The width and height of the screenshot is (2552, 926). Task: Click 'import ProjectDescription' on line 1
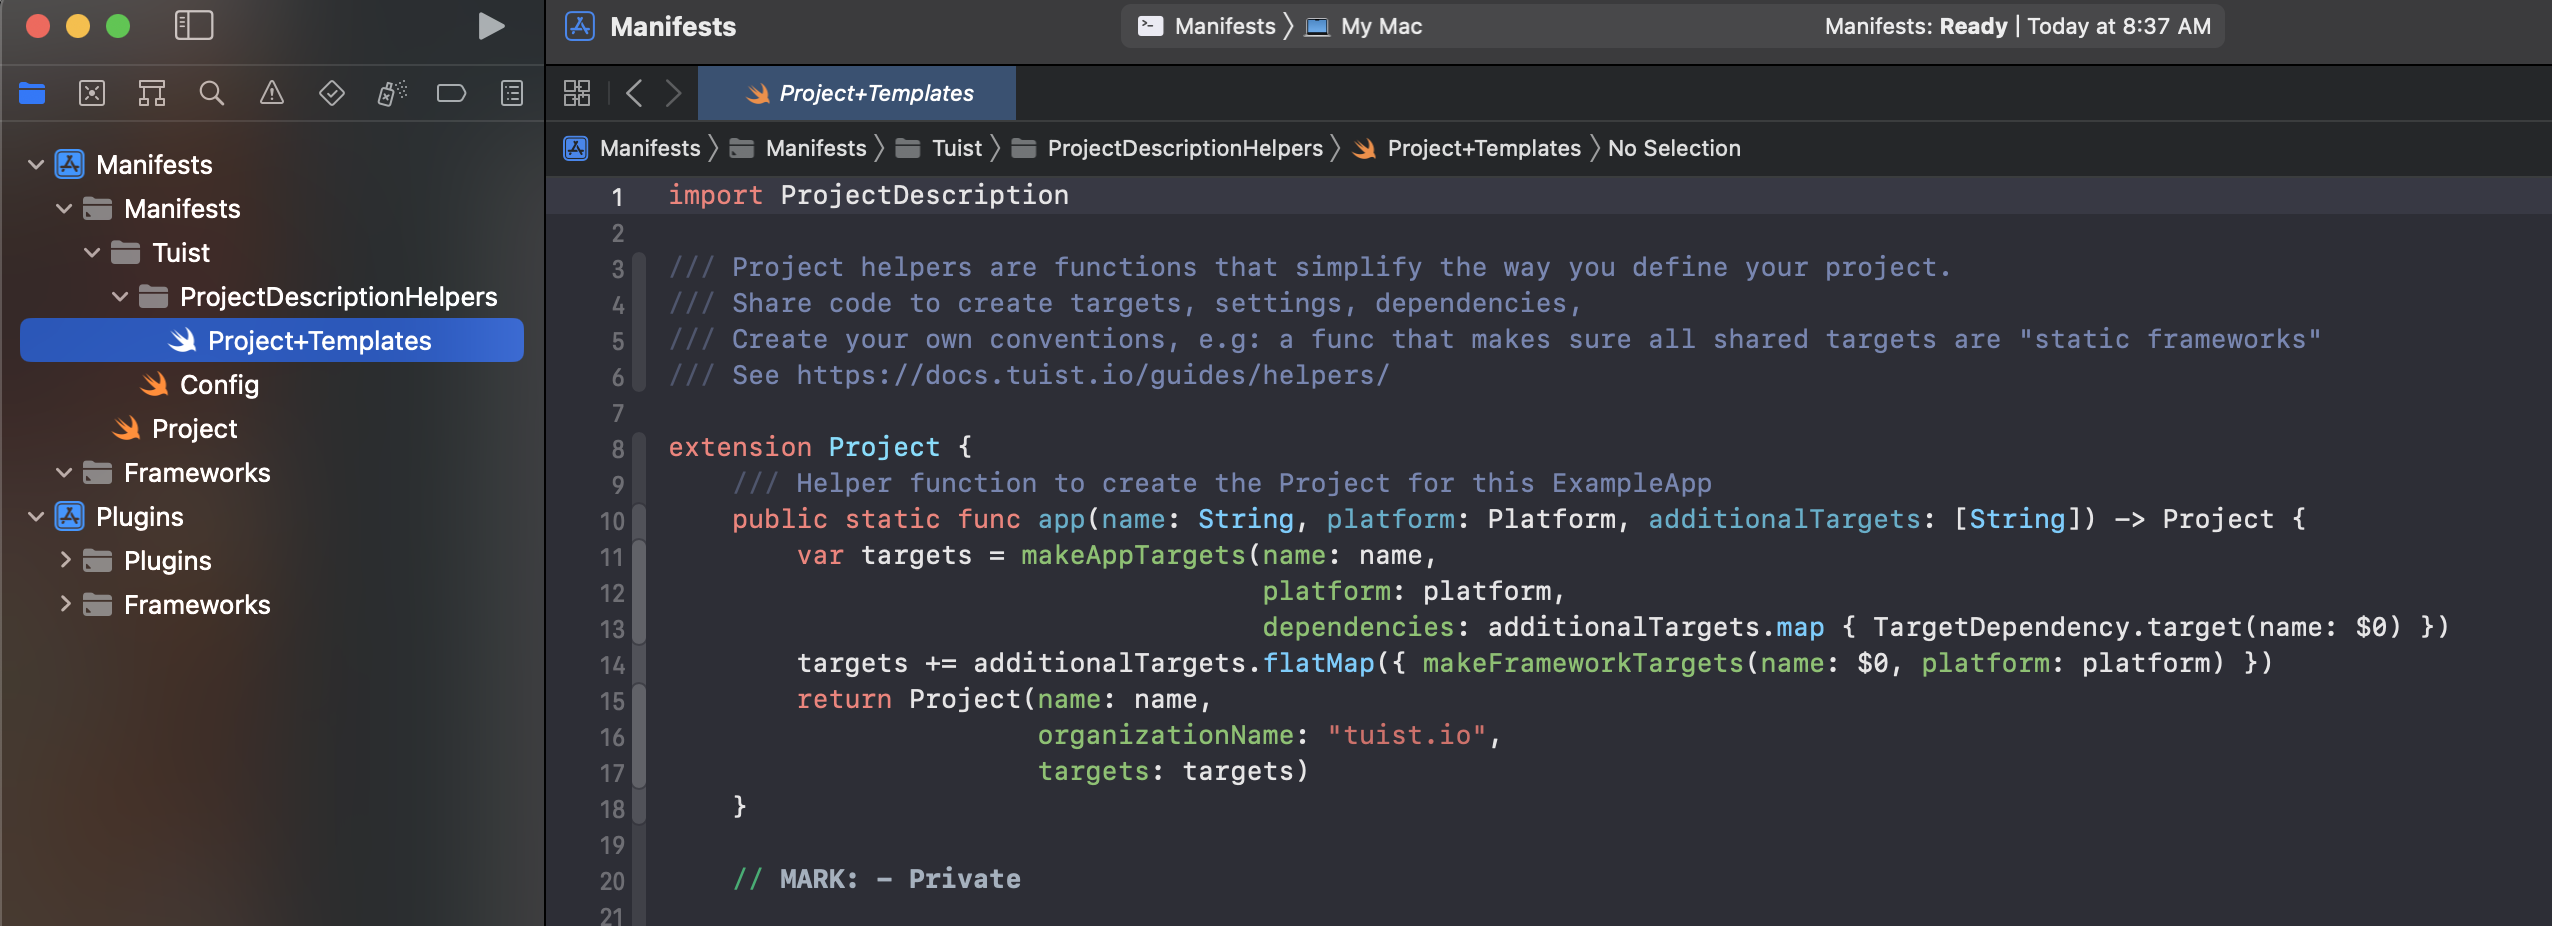(x=868, y=195)
